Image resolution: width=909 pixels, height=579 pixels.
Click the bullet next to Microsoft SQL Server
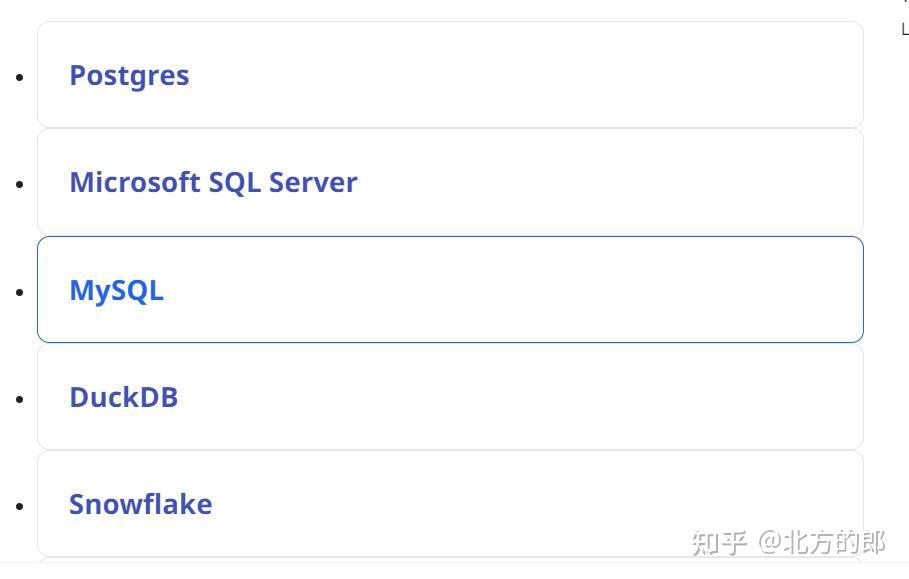(x=20, y=184)
